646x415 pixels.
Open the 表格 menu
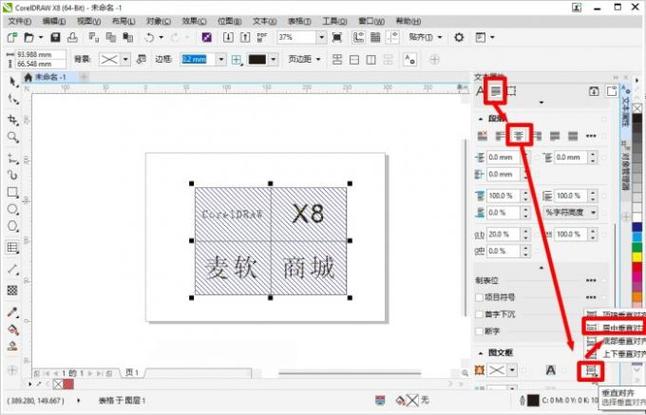(x=299, y=21)
